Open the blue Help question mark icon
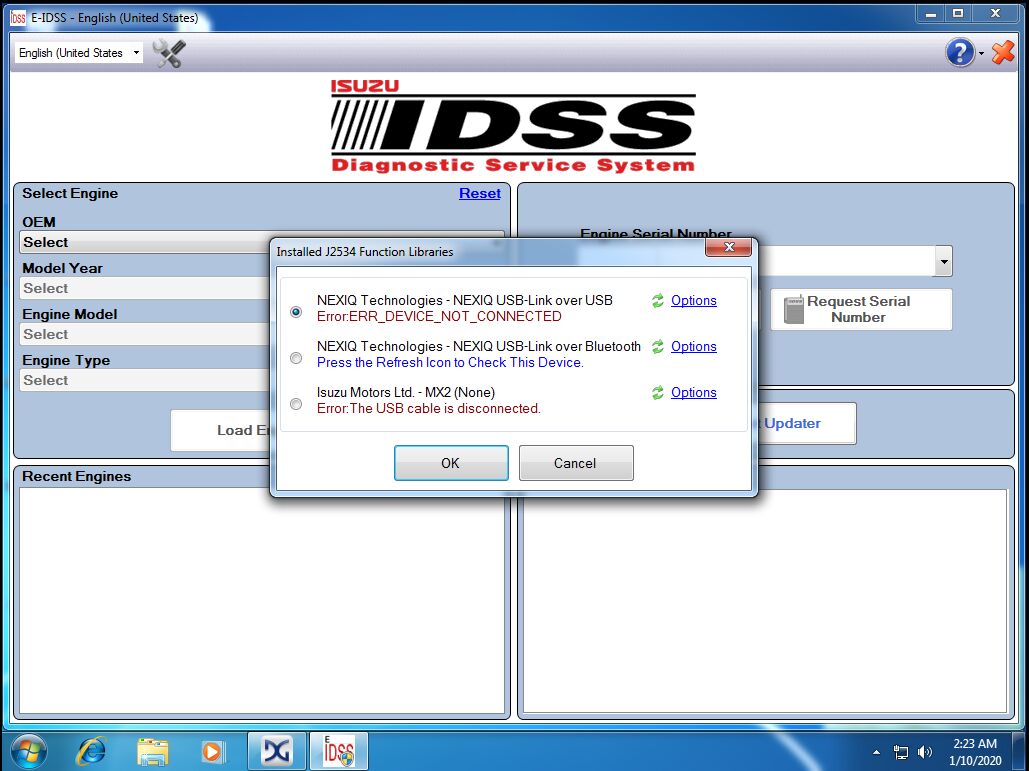The height and width of the screenshot is (771, 1029). click(x=959, y=52)
